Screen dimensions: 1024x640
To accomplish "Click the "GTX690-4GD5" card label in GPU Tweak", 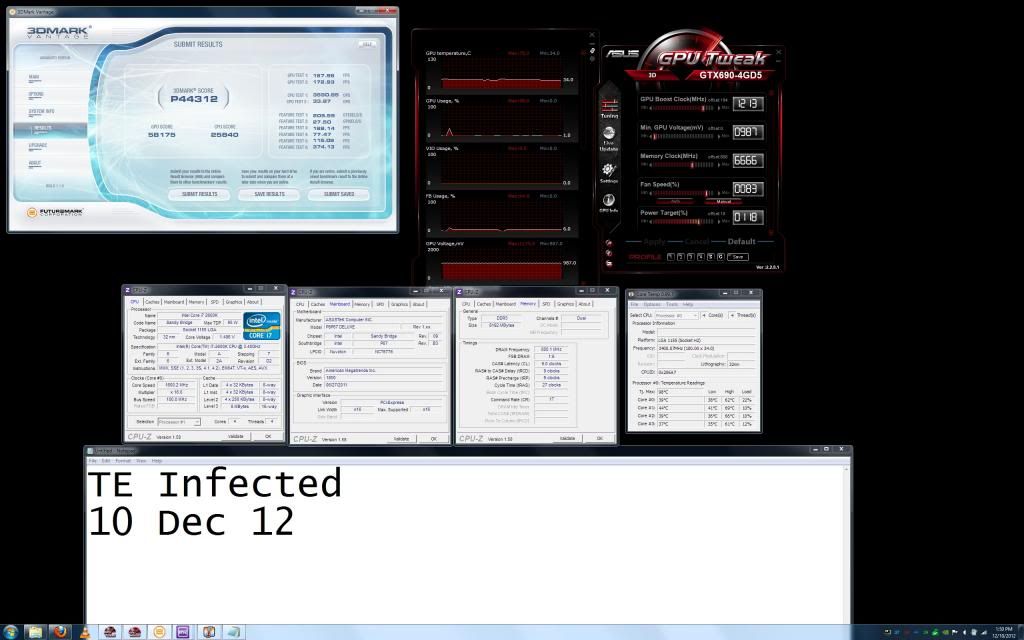I will 730,75.
